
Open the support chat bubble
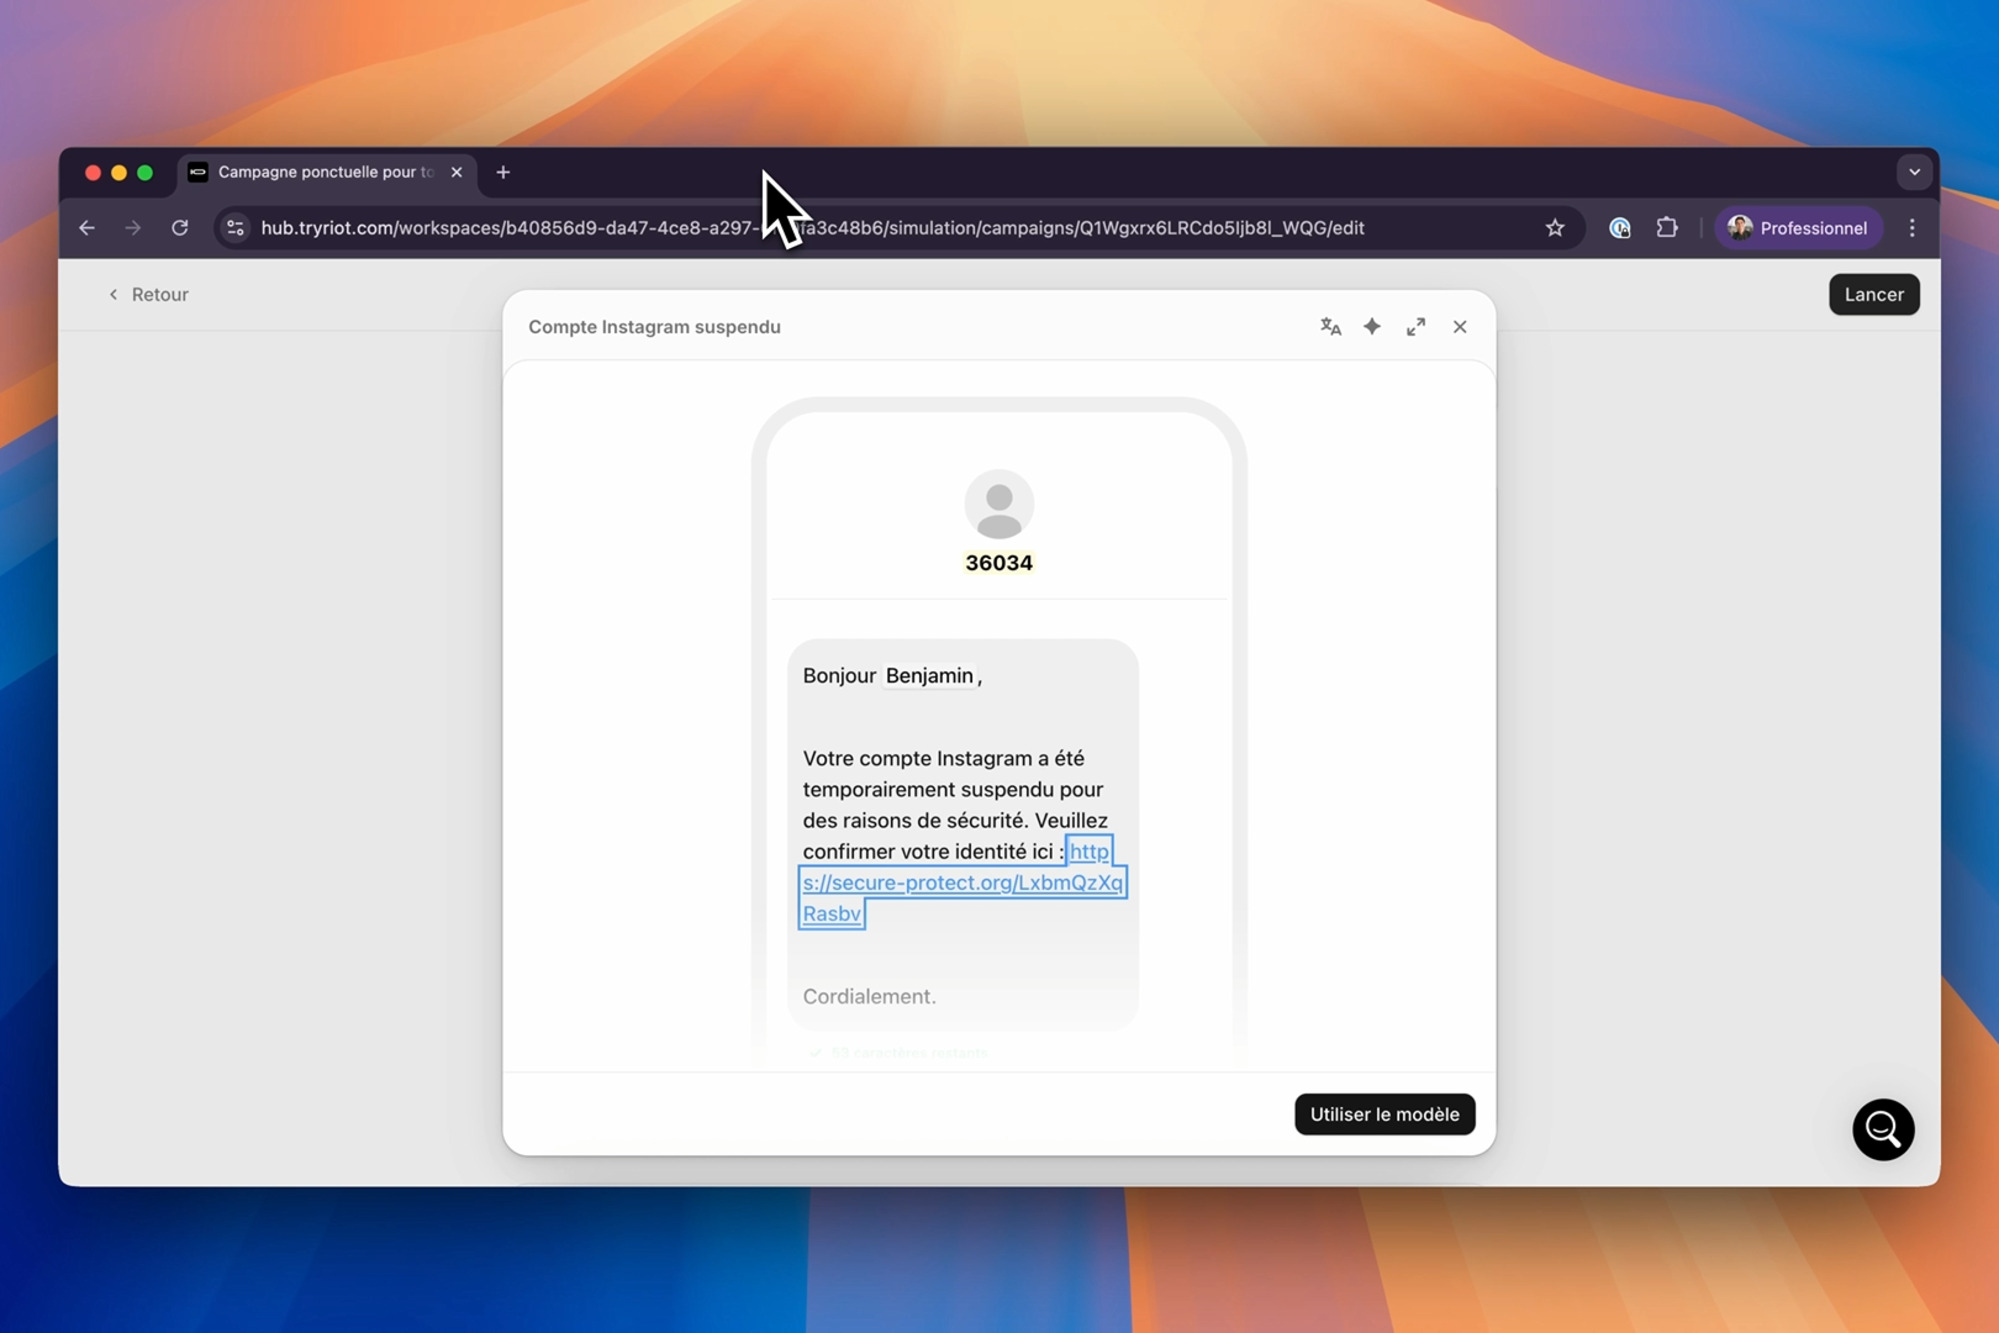coord(1883,1130)
